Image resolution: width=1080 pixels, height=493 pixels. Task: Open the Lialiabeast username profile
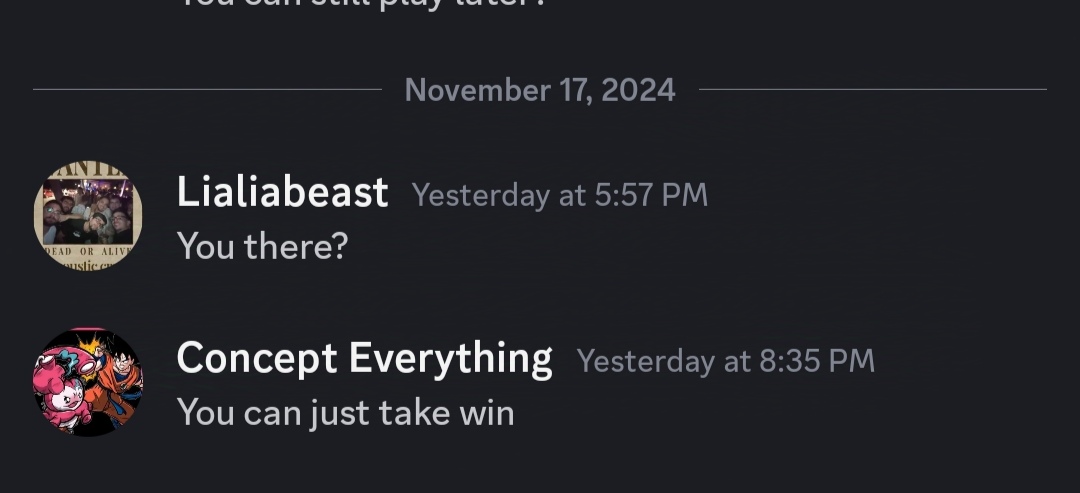point(282,192)
